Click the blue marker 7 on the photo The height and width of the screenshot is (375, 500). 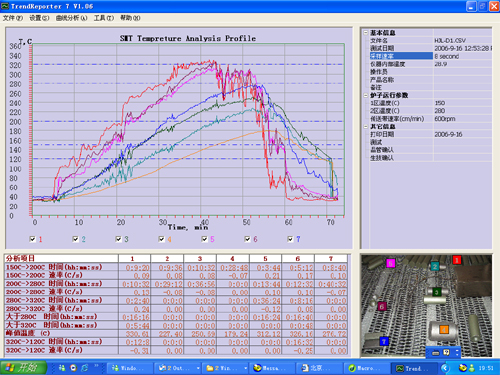[x=384, y=341]
